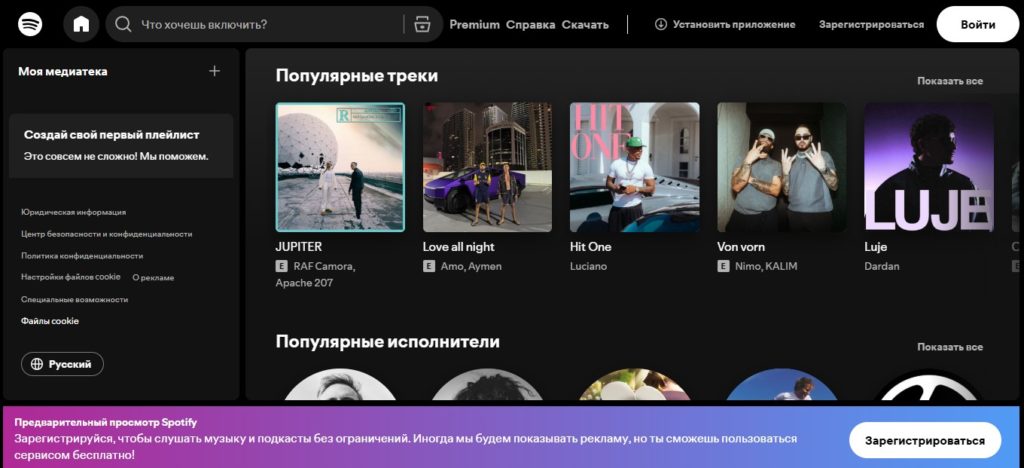Open artist Luciano

[x=588, y=266]
